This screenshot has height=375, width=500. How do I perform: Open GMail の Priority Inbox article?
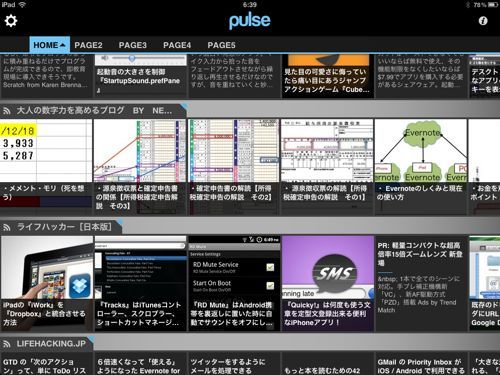click(421, 364)
